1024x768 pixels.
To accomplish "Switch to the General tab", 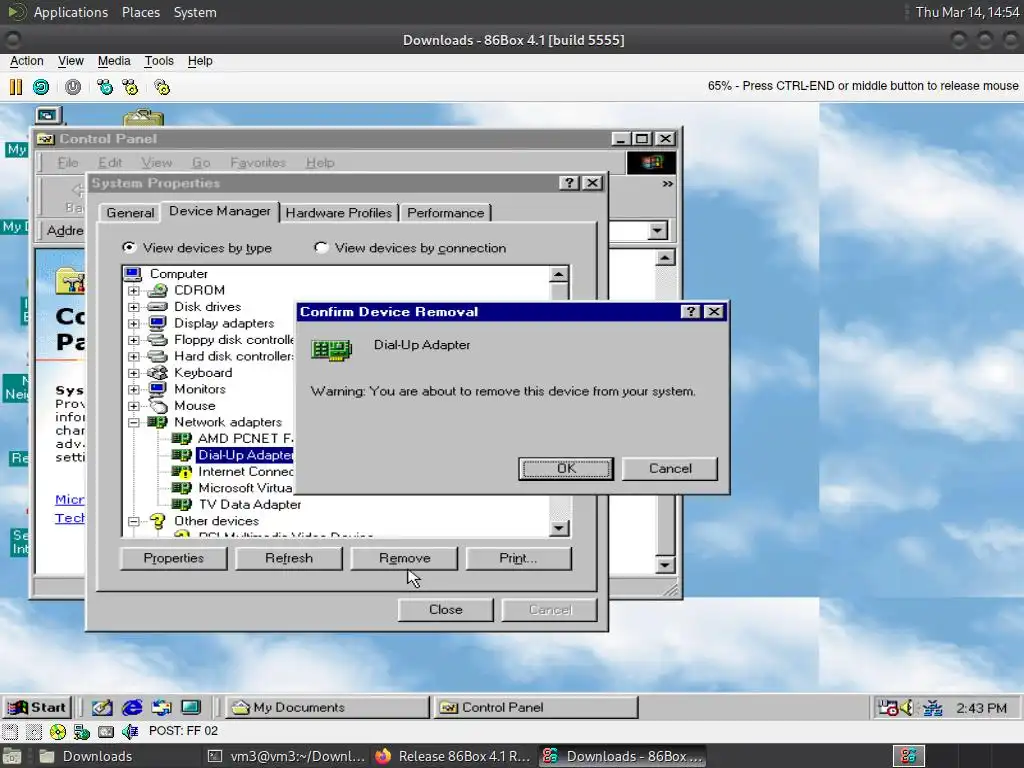I will point(130,213).
